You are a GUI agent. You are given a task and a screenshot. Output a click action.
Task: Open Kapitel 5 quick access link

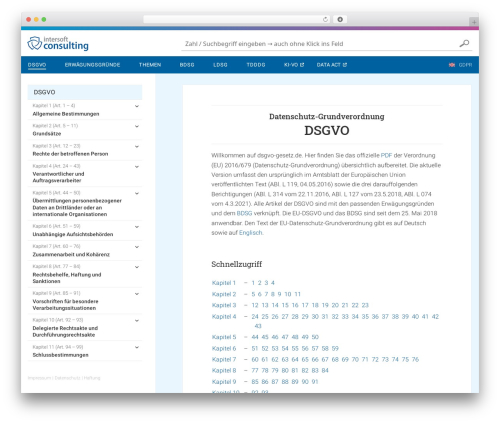pyautogui.click(x=224, y=337)
